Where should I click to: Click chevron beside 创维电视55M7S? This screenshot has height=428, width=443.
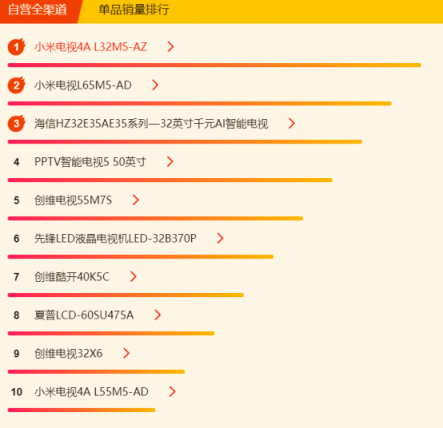[x=135, y=200]
